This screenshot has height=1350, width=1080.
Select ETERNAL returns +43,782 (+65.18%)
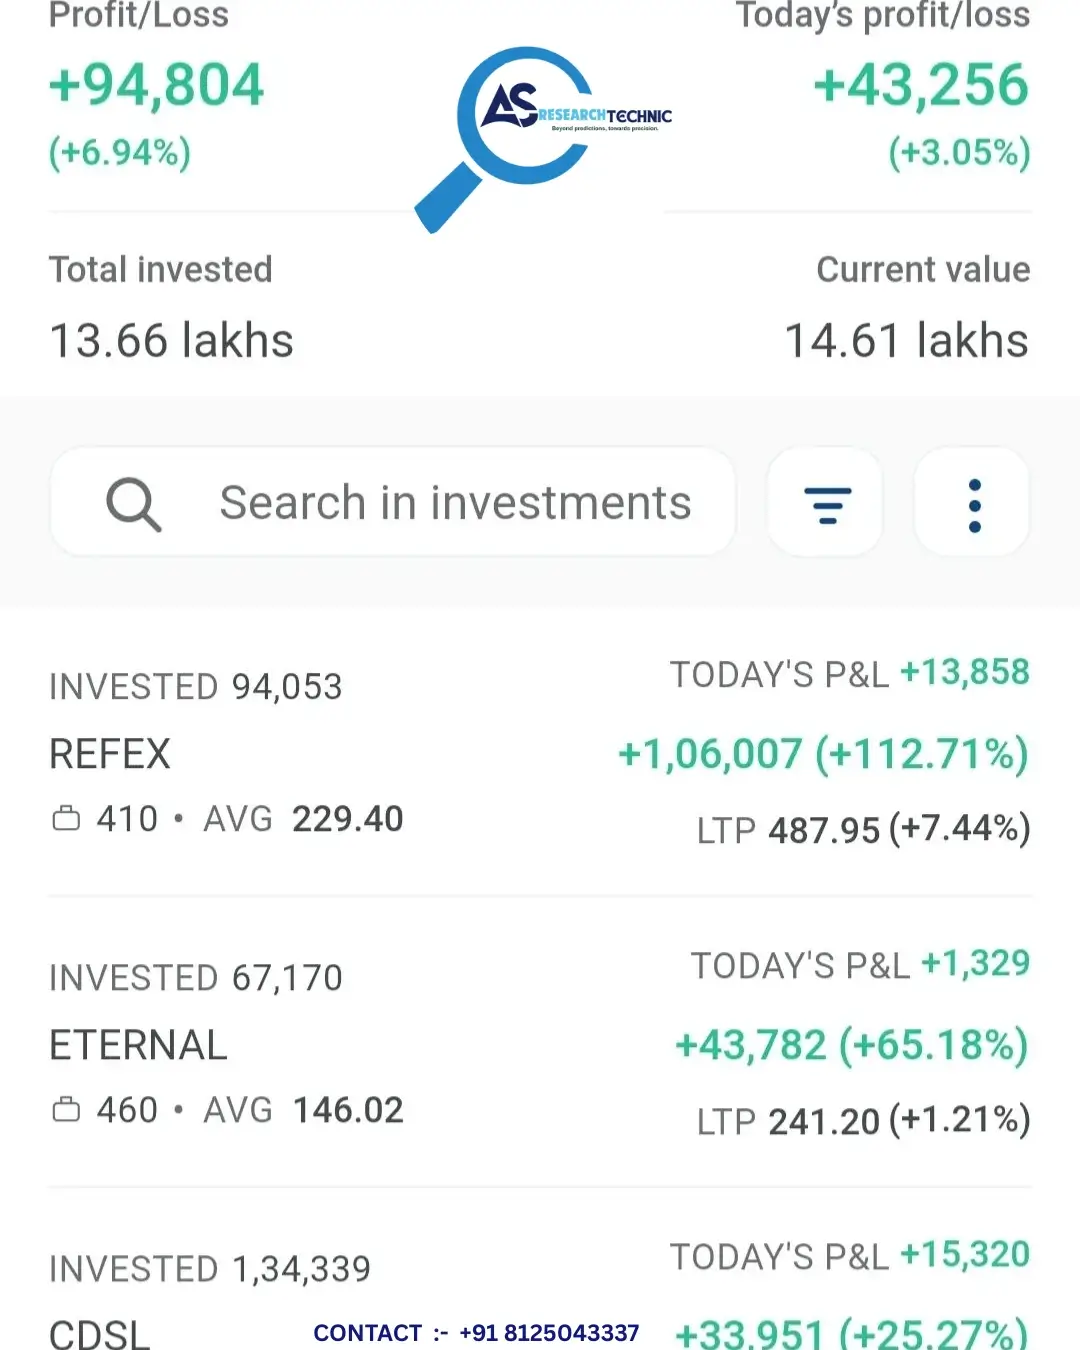(x=852, y=1045)
